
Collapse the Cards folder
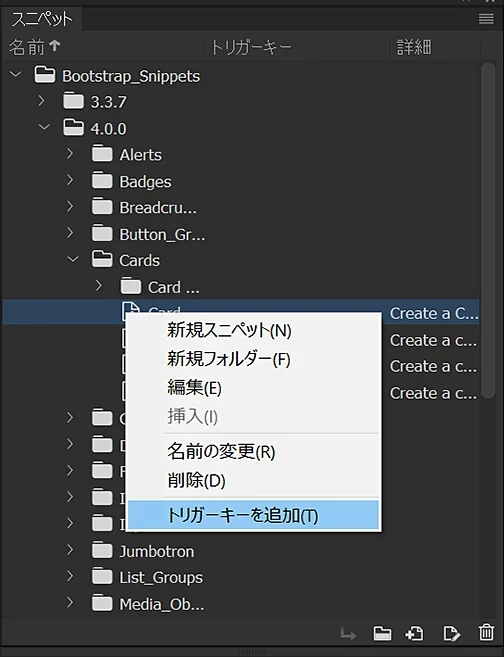pyautogui.click(x=73, y=259)
